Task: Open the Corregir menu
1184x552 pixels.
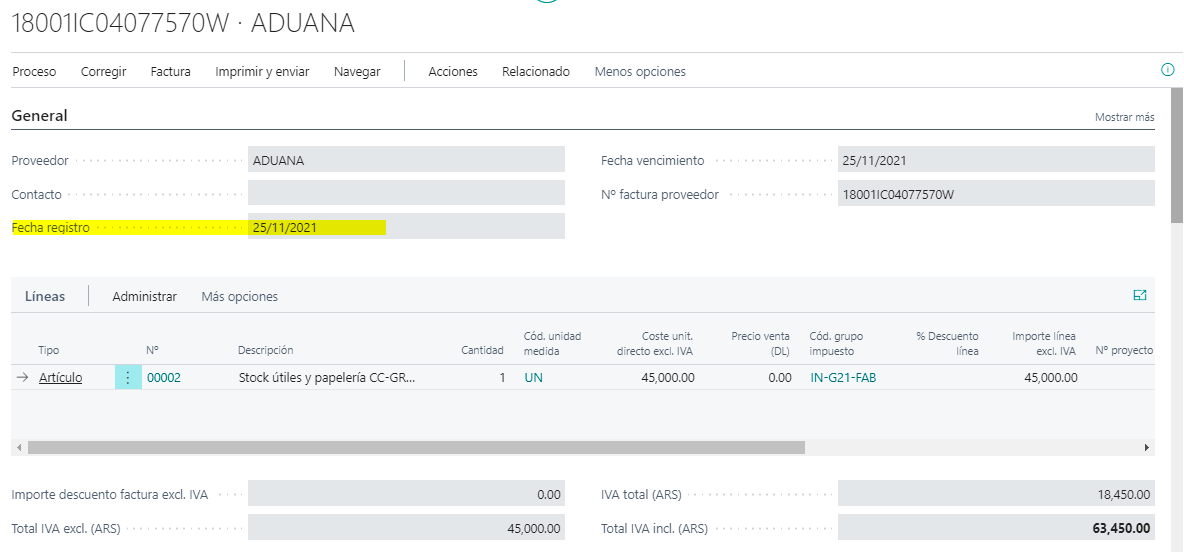Action: point(103,72)
